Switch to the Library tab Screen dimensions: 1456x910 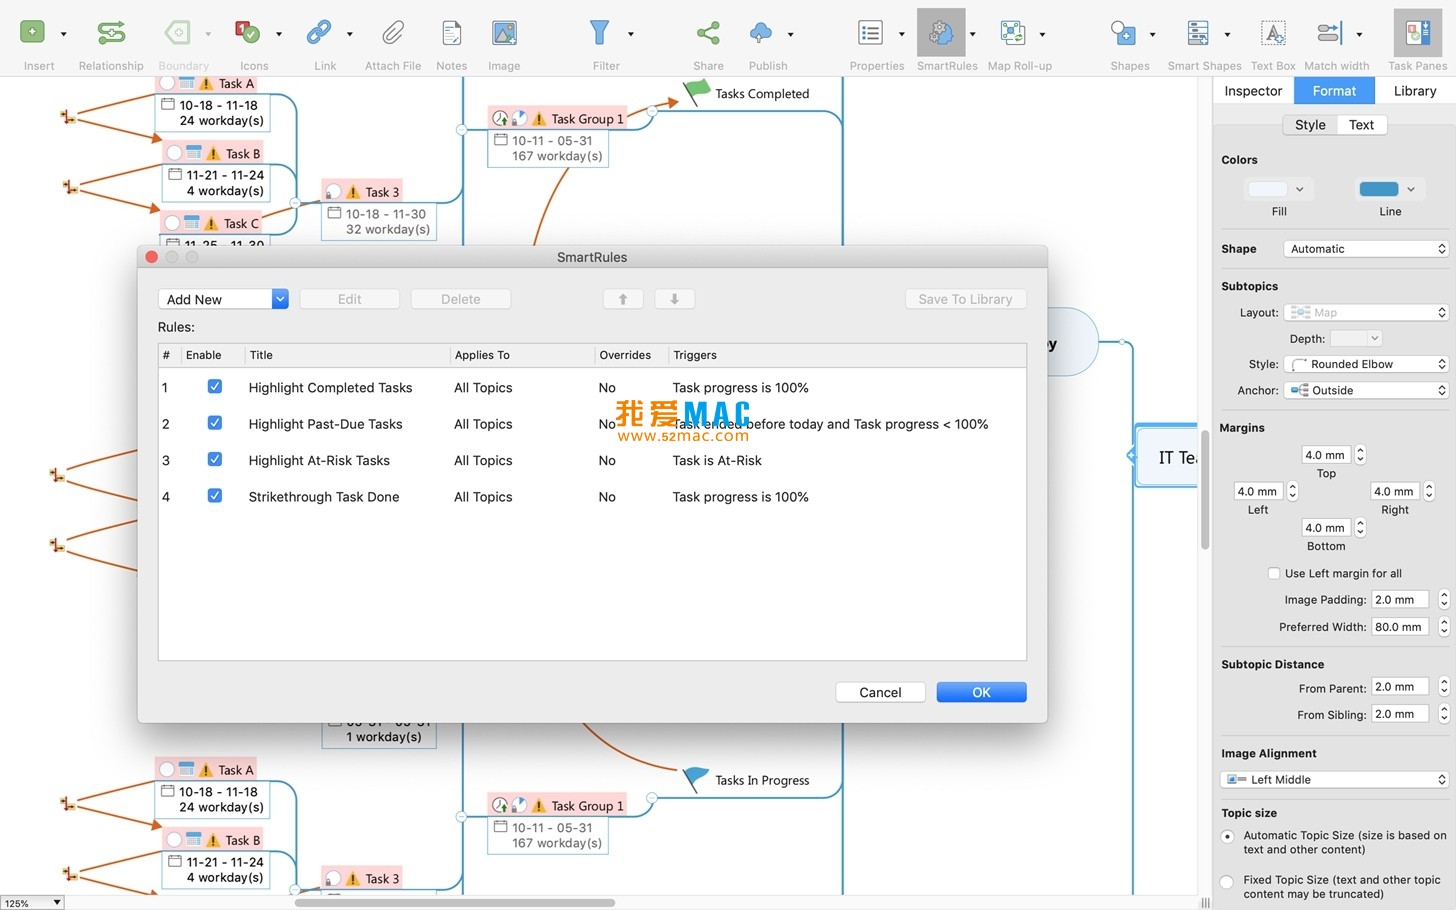click(1415, 91)
